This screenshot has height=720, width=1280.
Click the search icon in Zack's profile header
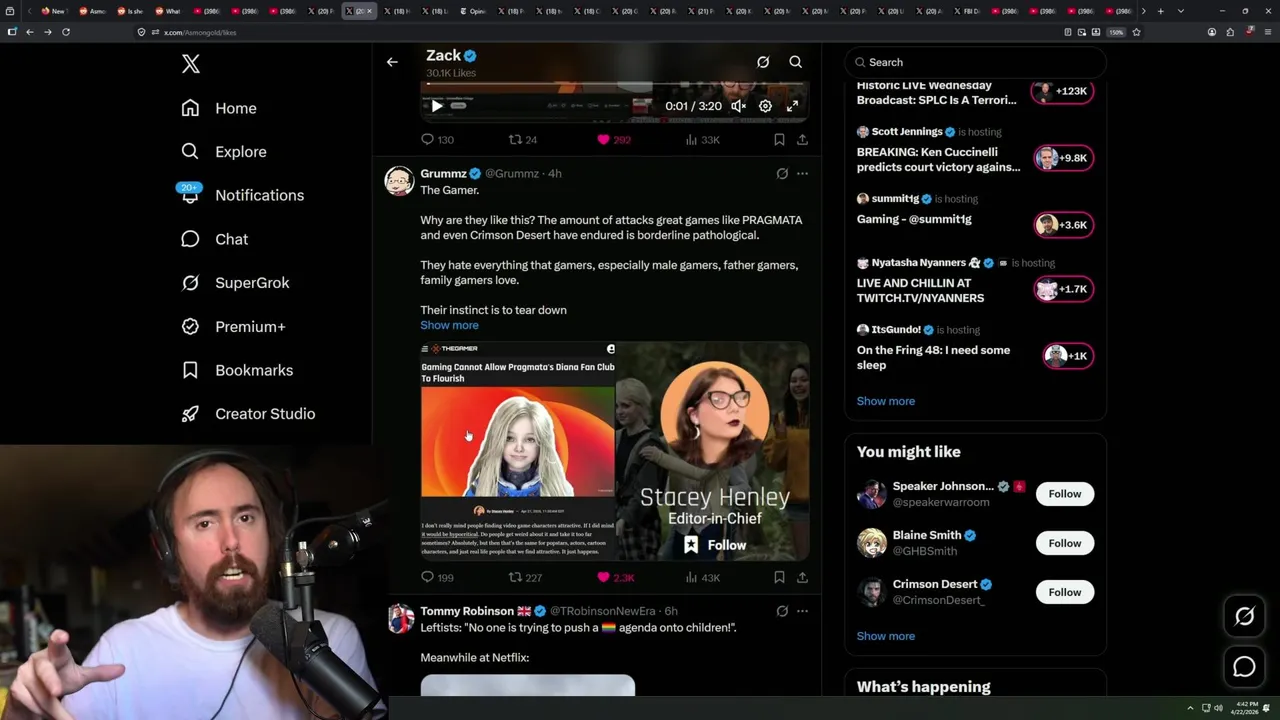point(796,62)
